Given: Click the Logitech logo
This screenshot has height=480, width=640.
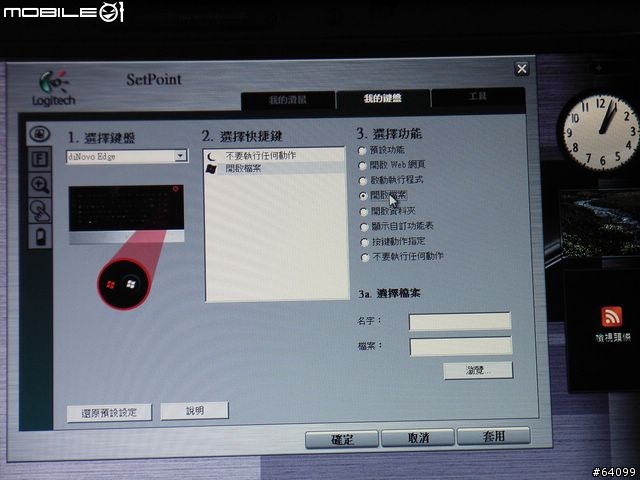Looking at the screenshot, I should pyautogui.click(x=53, y=89).
